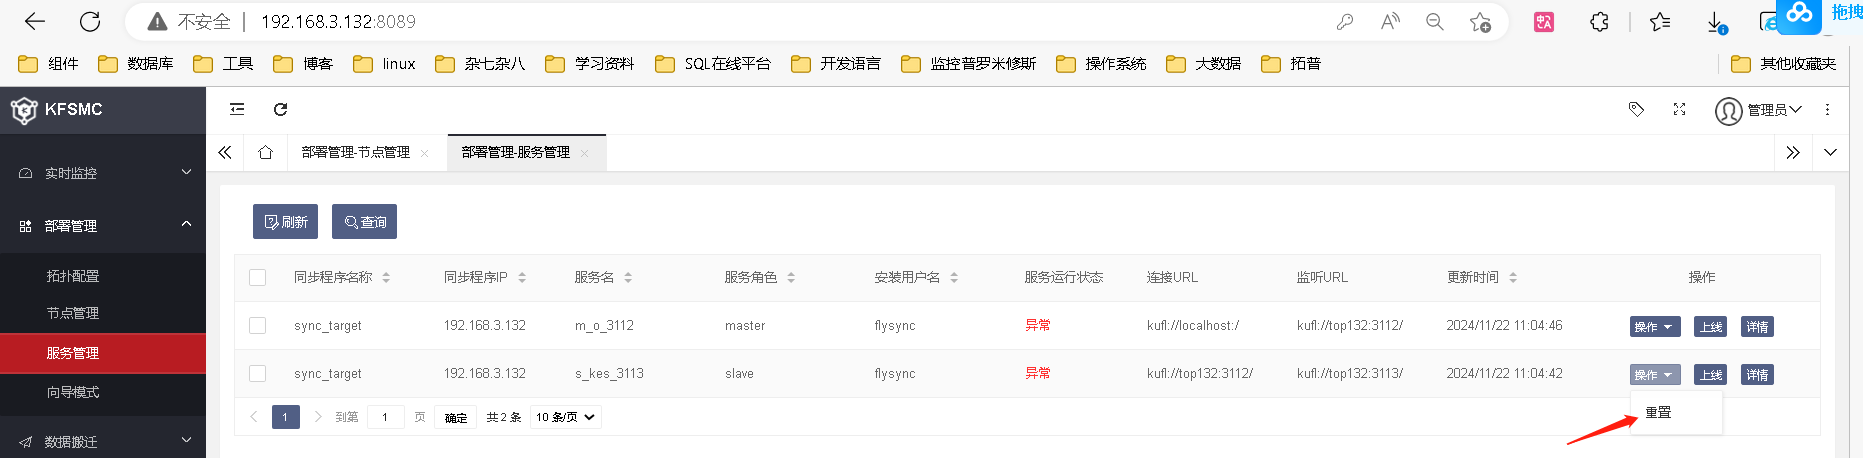Toggle the select-all checkbox in table header
The image size is (1863, 458).
(258, 277)
